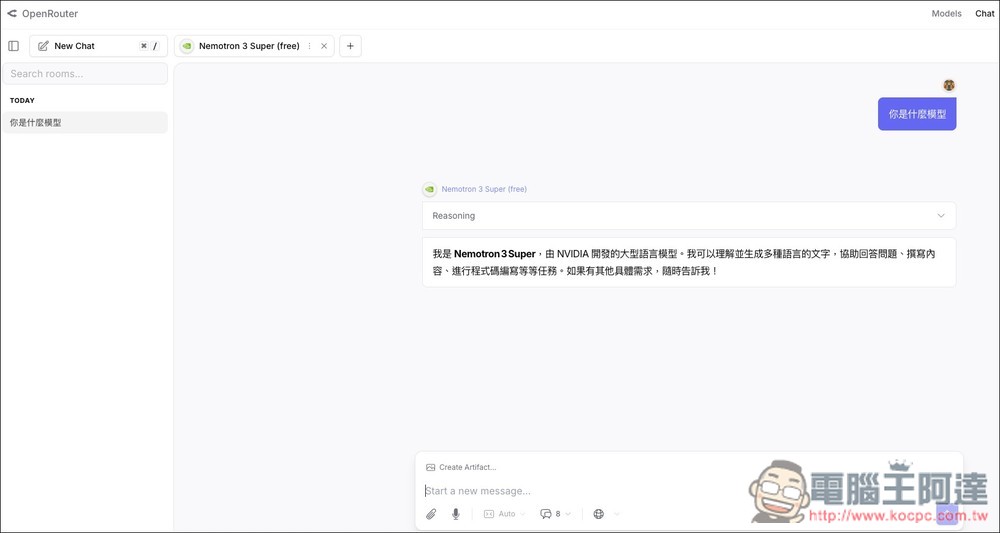Go to the Models page
Viewport: 1000px width, 533px height.
[x=946, y=13]
